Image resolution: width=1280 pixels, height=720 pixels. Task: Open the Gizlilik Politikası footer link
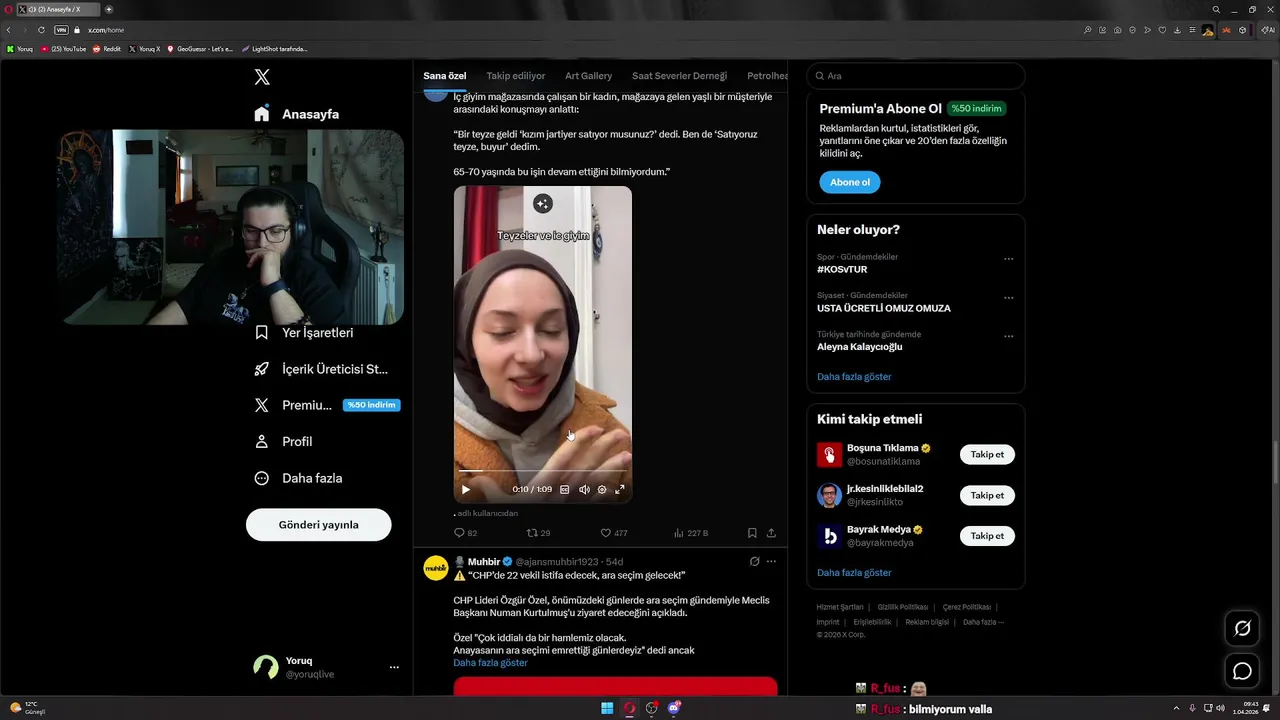(x=903, y=607)
